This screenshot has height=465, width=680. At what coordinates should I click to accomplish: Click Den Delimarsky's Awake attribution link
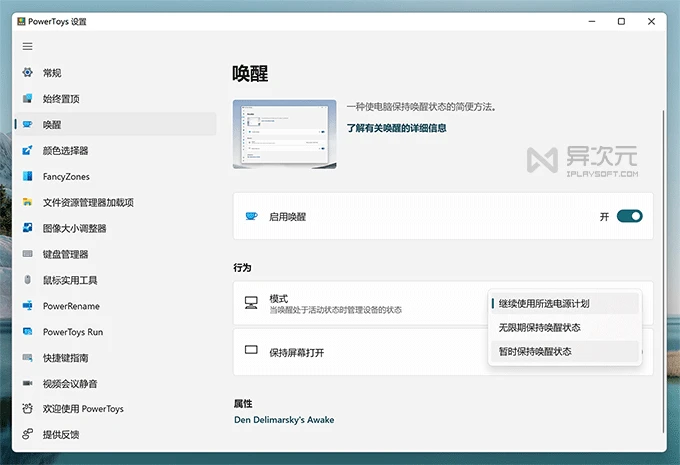[x=283, y=420]
